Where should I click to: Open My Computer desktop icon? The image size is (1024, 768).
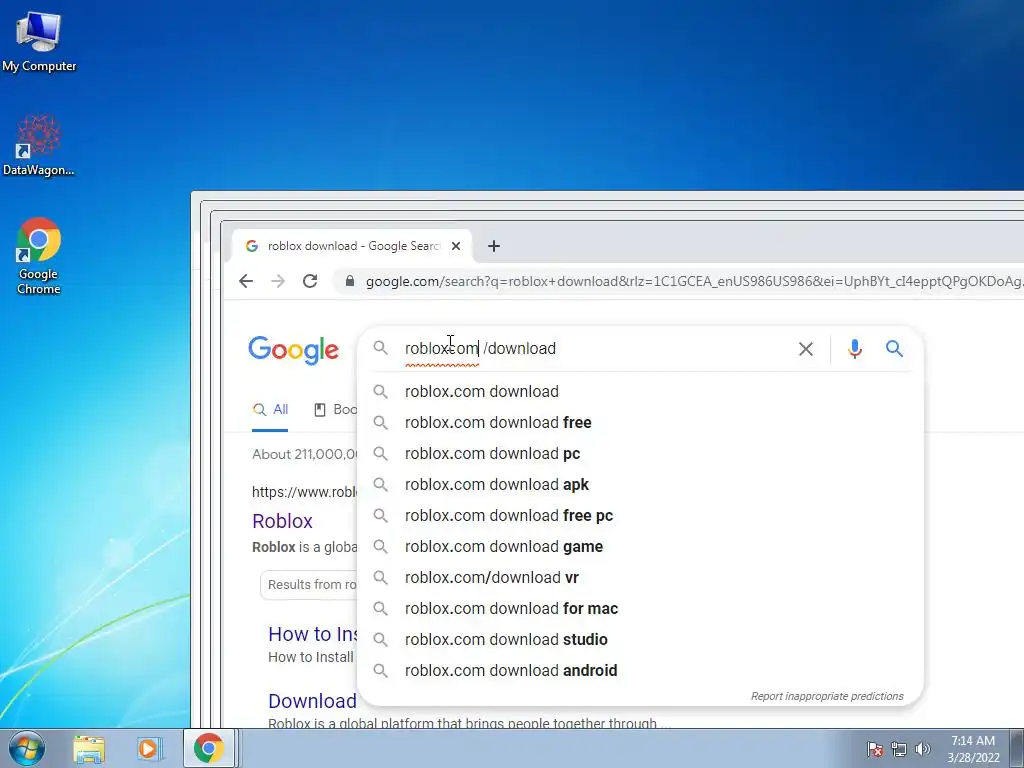tap(39, 42)
